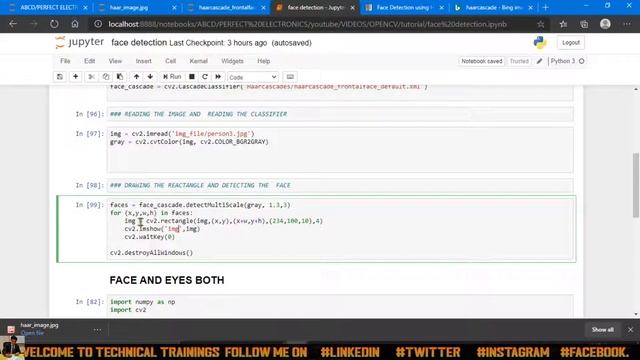
Task: Restart the kernel with the circular arrow icon
Action: coord(205,77)
